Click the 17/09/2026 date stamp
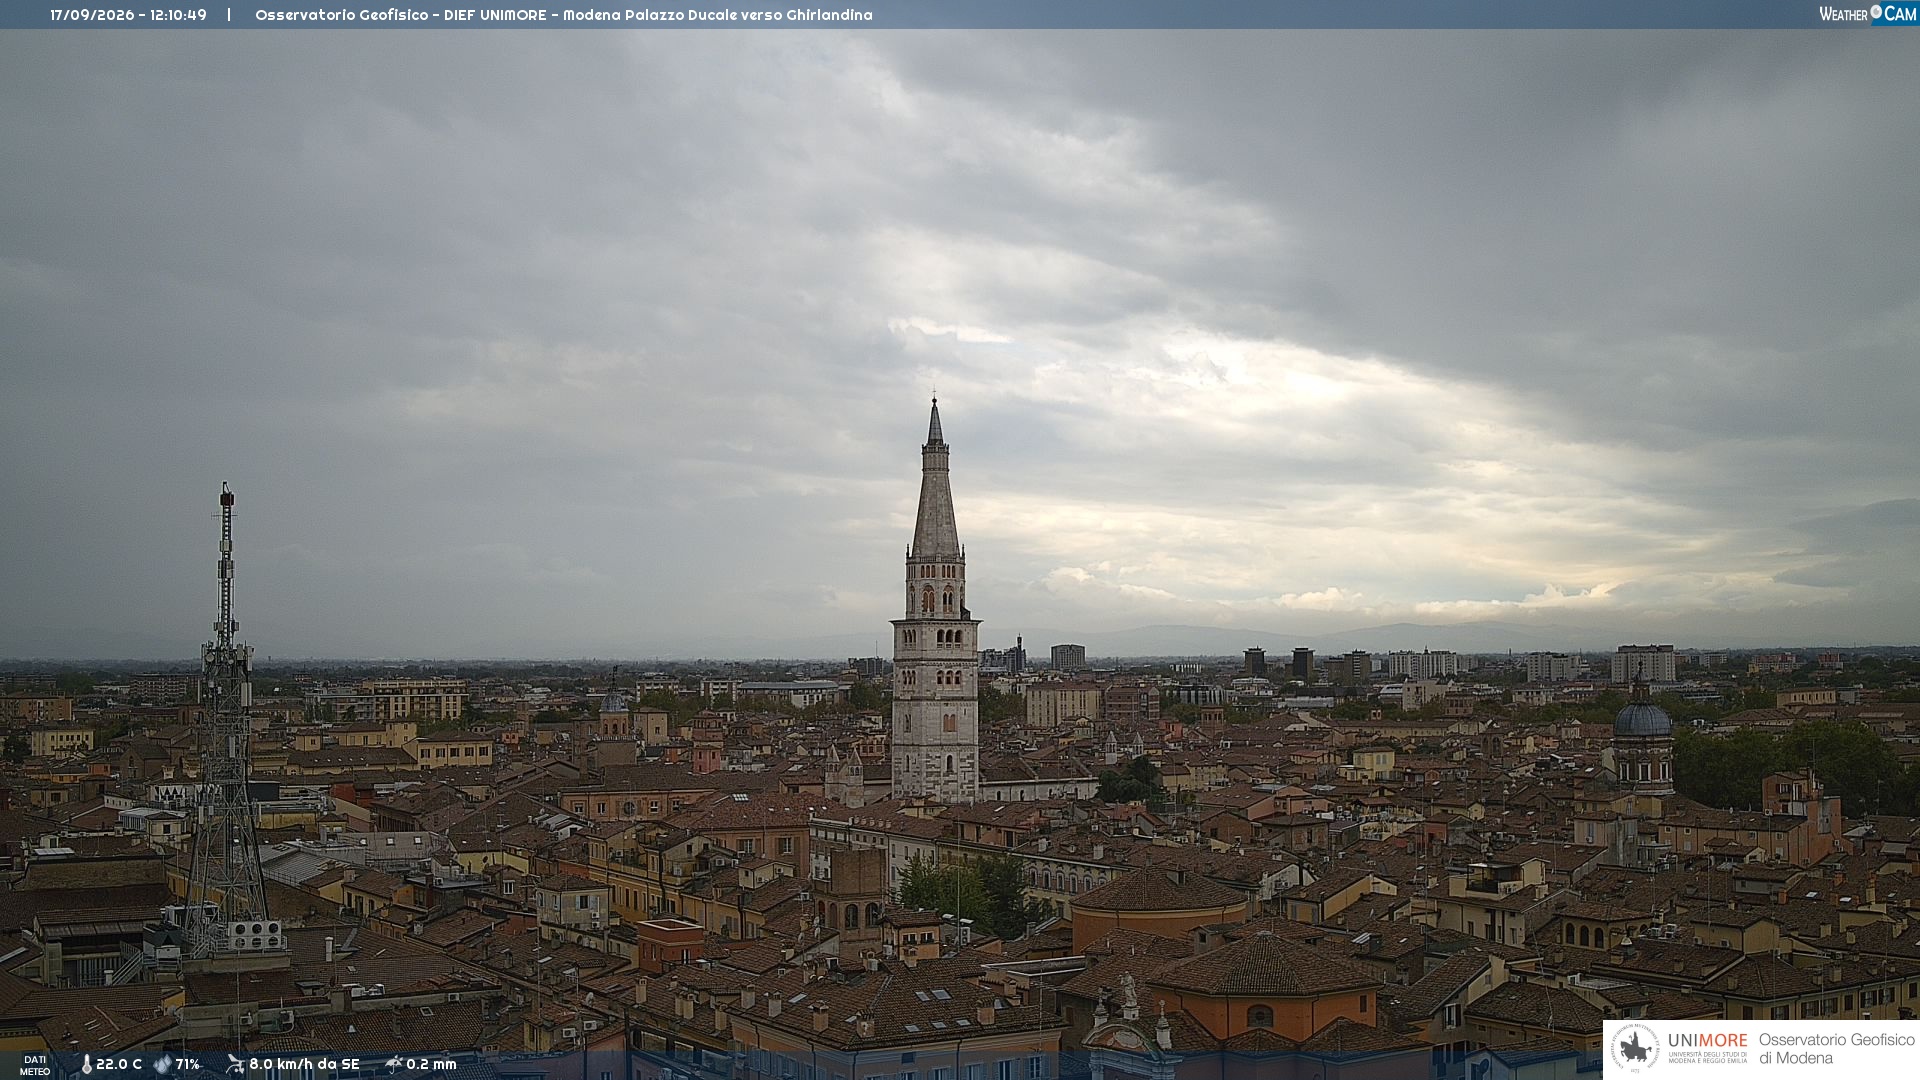 92,15
